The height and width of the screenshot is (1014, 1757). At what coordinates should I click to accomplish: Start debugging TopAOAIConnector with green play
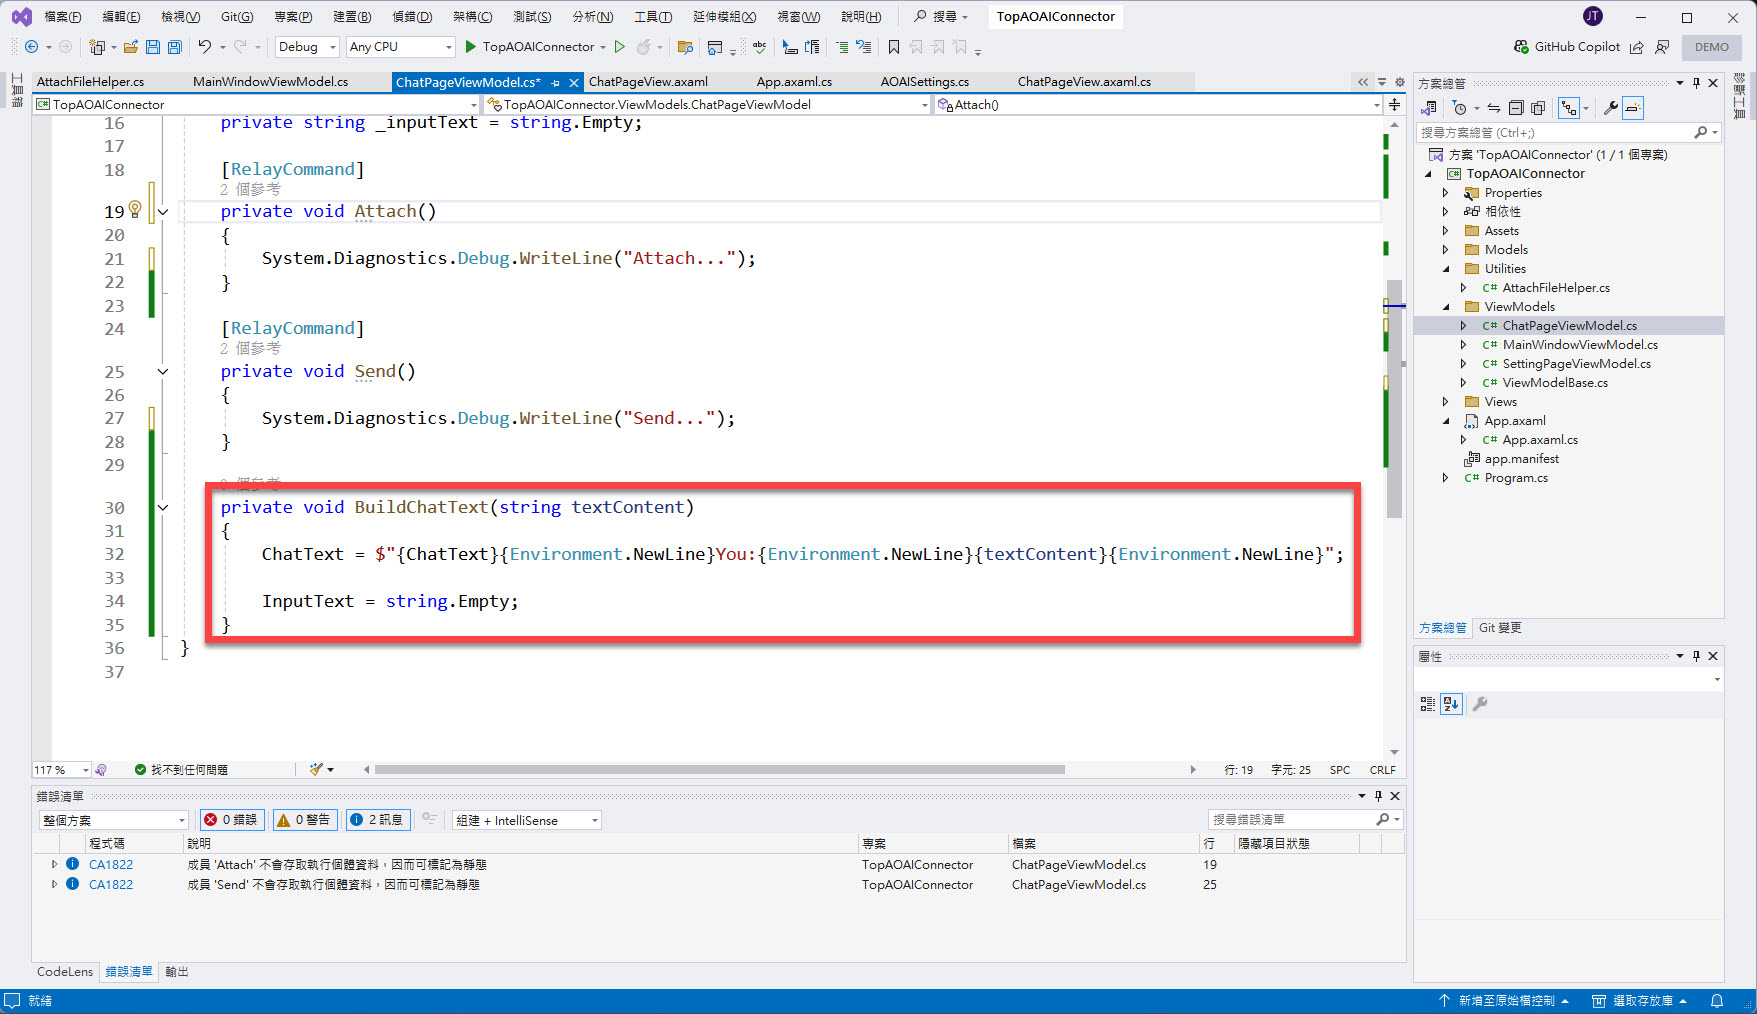click(x=470, y=47)
